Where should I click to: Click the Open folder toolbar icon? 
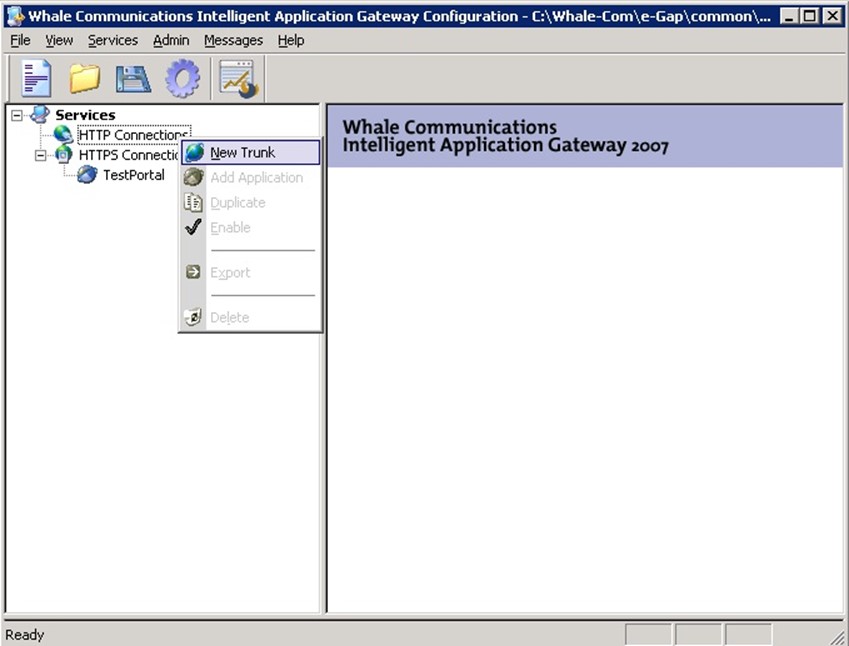[85, 78]
